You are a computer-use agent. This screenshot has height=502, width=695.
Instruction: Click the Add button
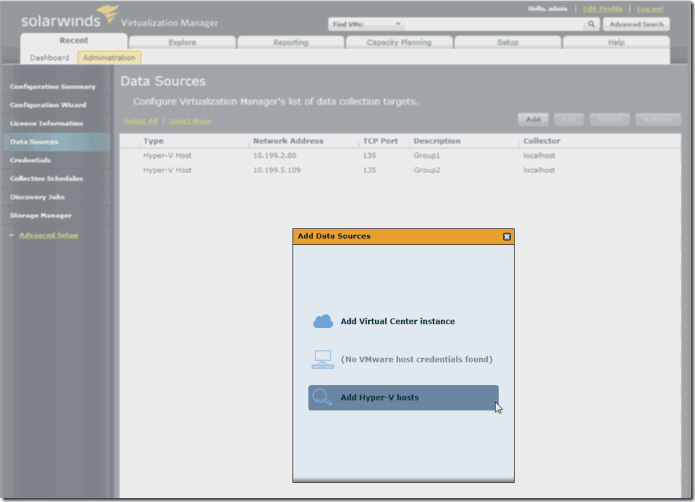point(533,120)
